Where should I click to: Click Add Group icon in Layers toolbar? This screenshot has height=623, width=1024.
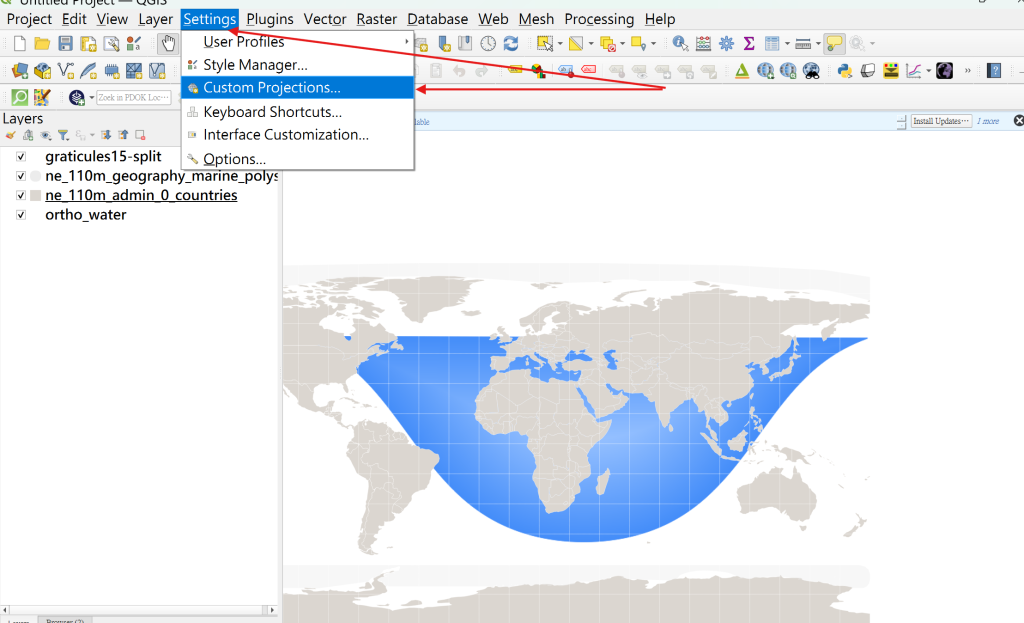[x=27, y=135]
